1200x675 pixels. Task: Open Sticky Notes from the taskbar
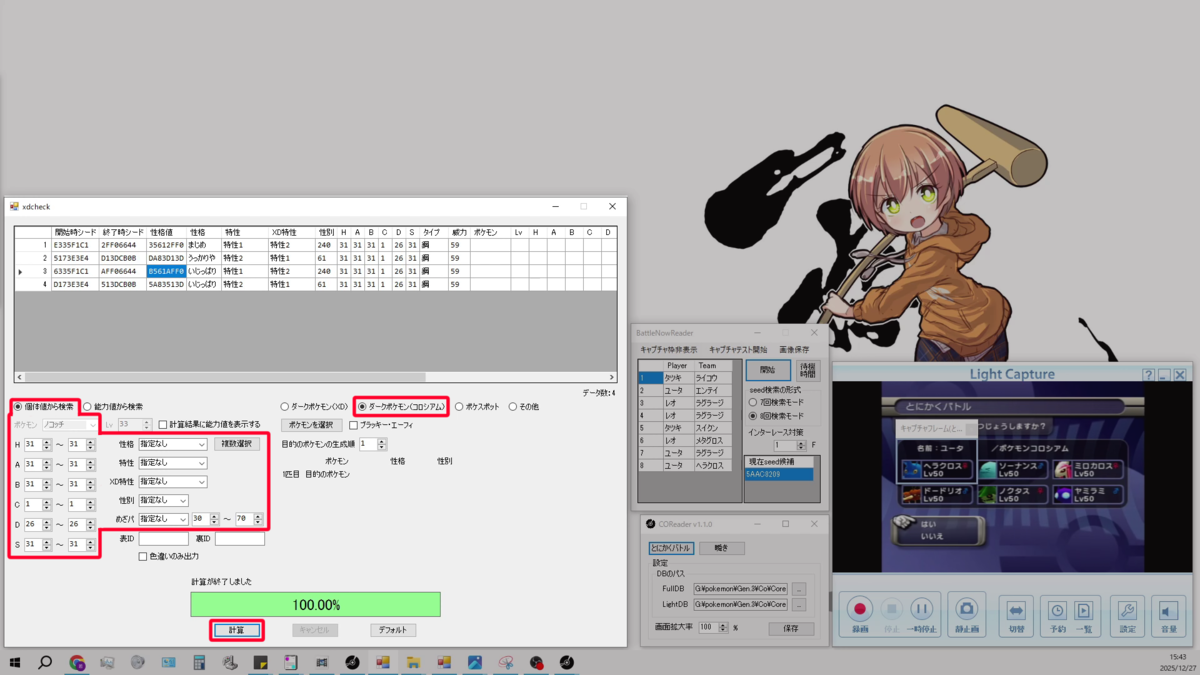point(260,662)
